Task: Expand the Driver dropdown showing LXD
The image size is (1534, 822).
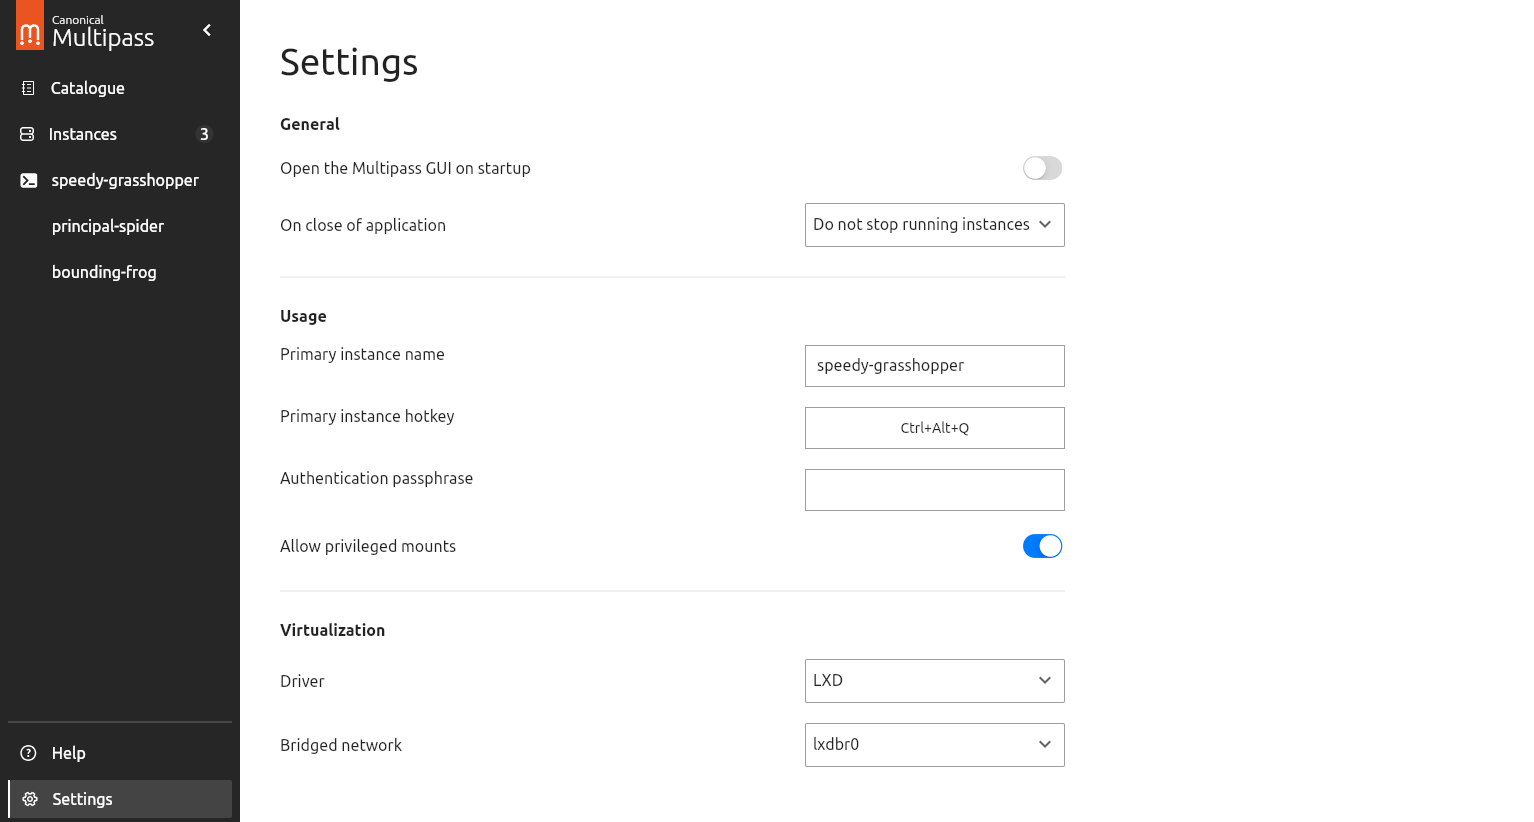Action: [x=934, y=681]
